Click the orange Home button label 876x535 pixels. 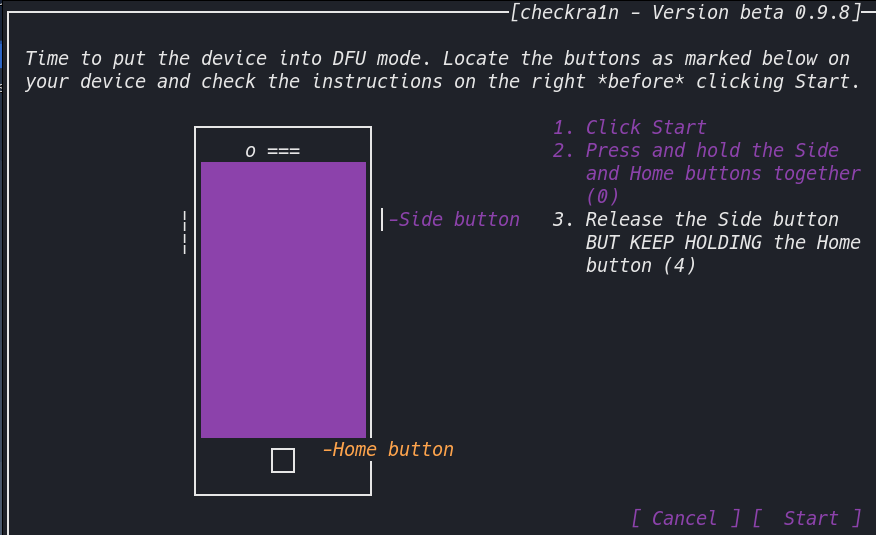pyautogui.click(x=388, y=450)
